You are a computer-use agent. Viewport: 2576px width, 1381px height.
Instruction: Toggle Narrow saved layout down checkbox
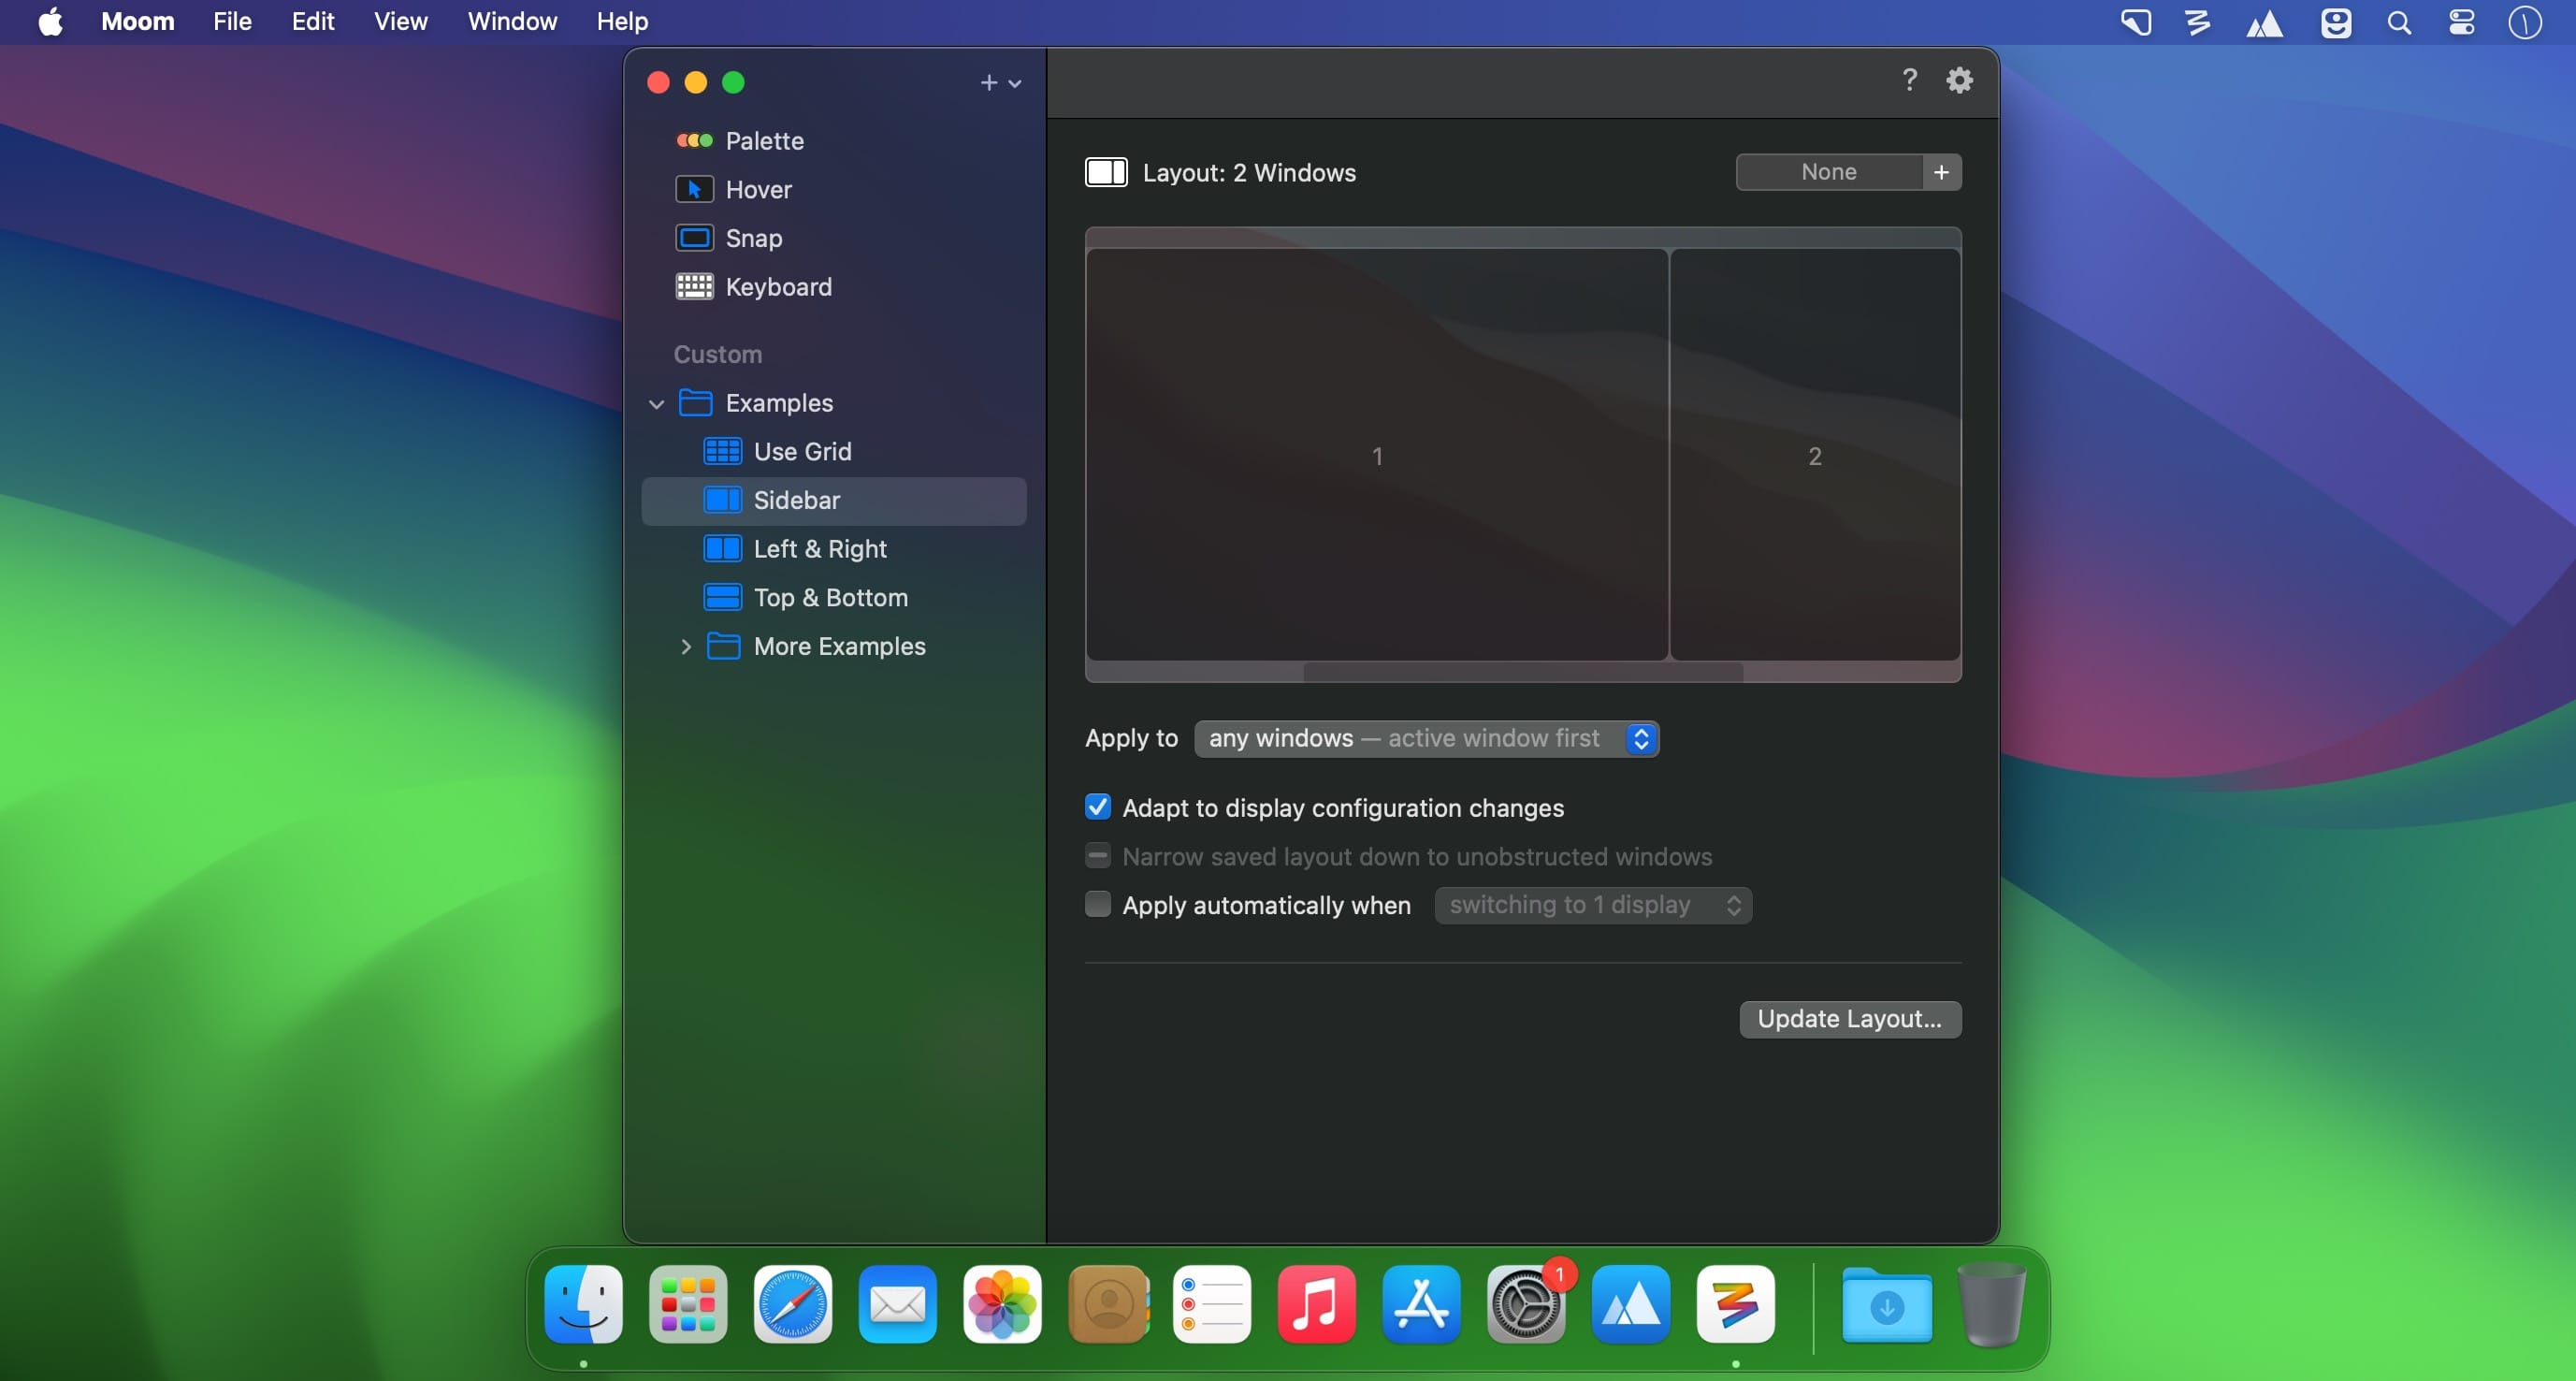point(1097,856)
